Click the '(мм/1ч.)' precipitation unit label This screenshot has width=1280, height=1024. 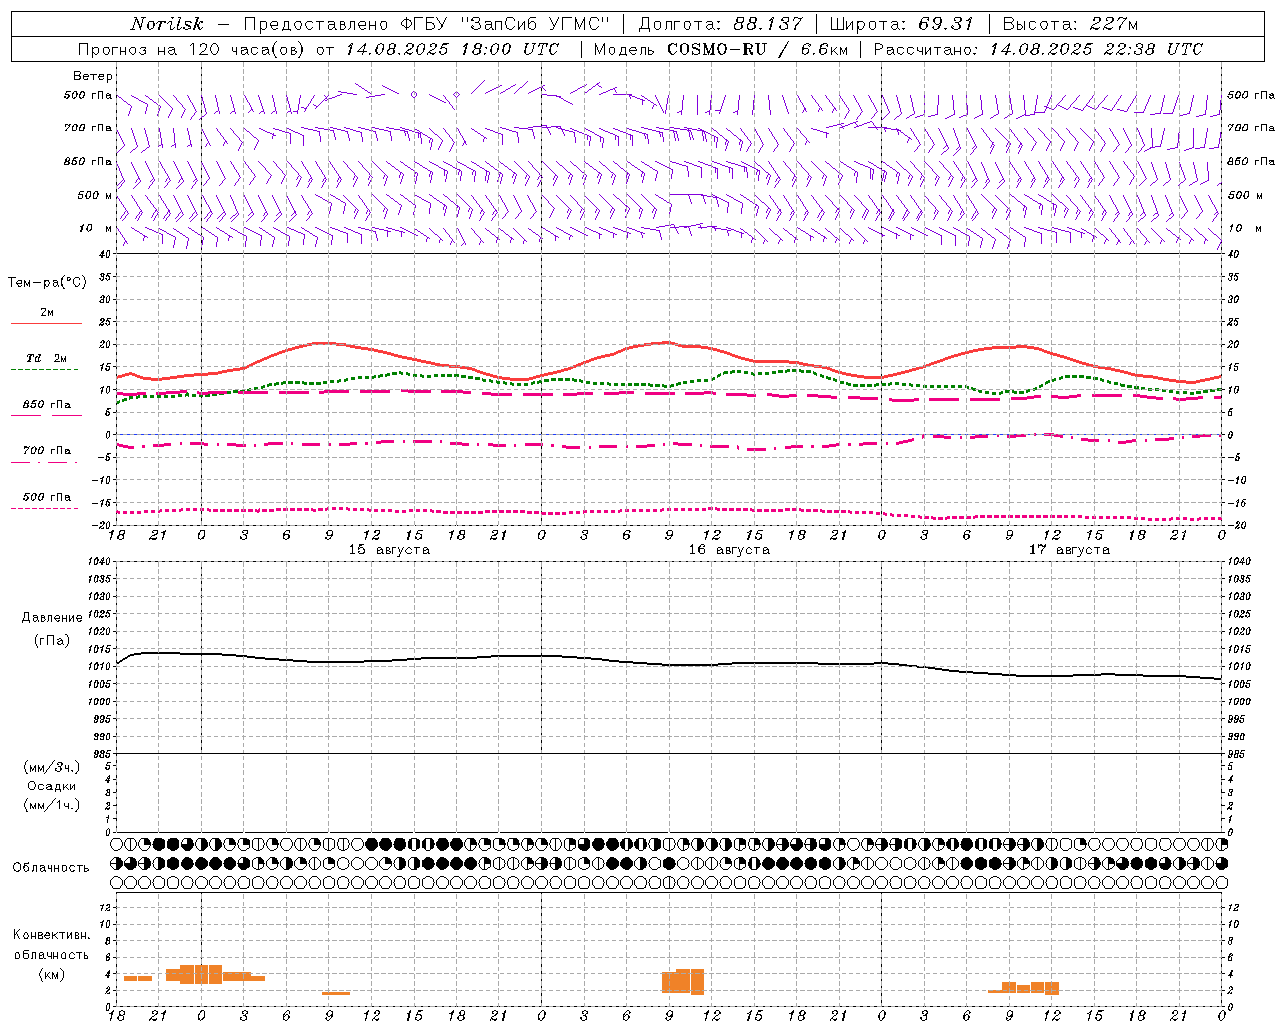52,805
